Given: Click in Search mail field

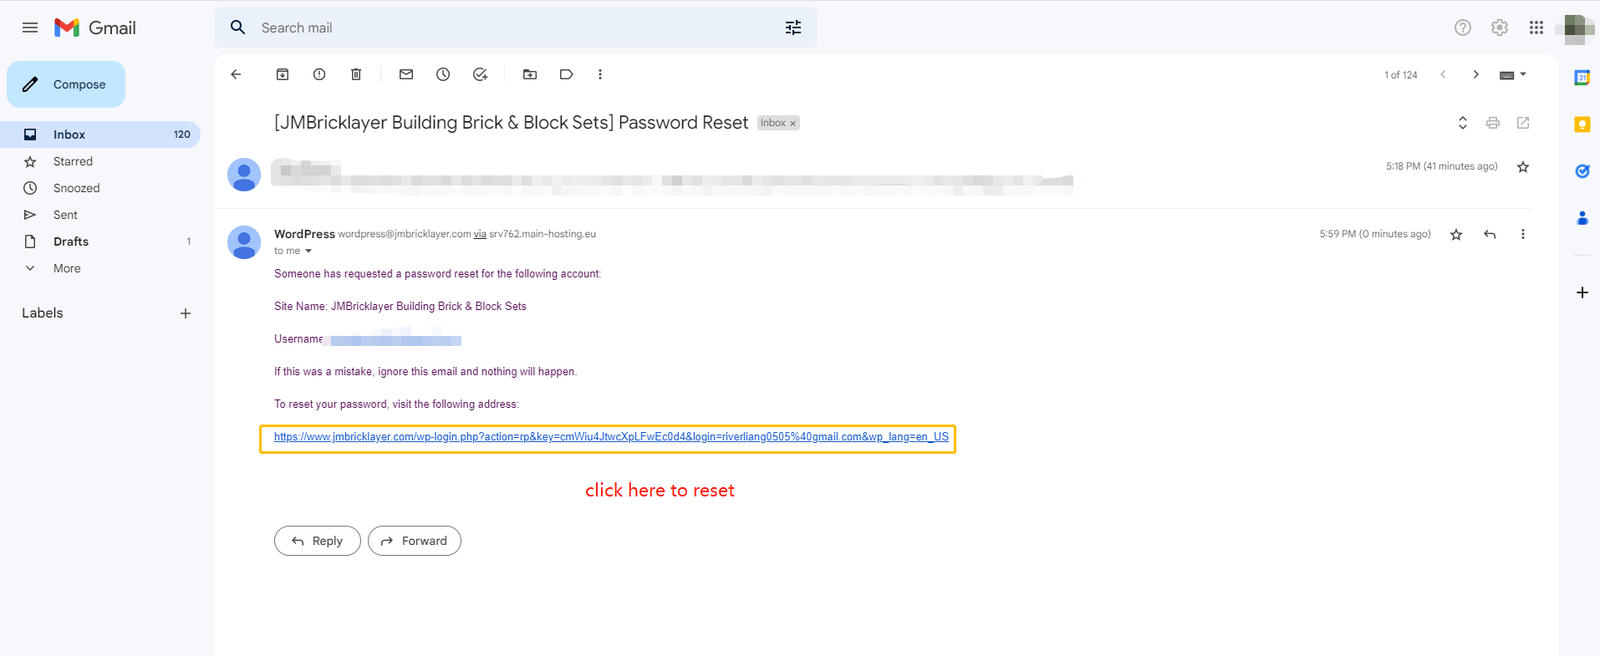Looking at the screenshot, I should coord(515,28).
